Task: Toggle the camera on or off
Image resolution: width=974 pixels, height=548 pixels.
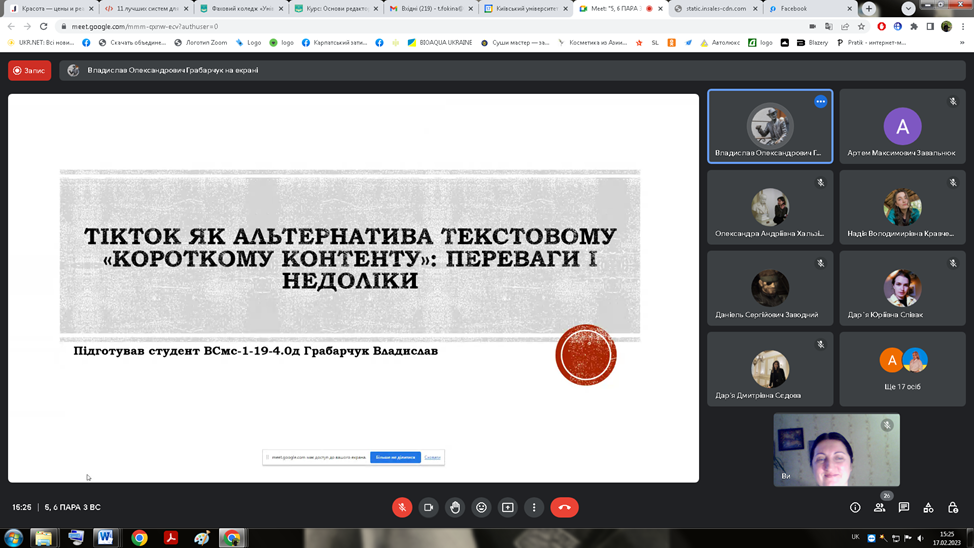Action: pos(428,507)
